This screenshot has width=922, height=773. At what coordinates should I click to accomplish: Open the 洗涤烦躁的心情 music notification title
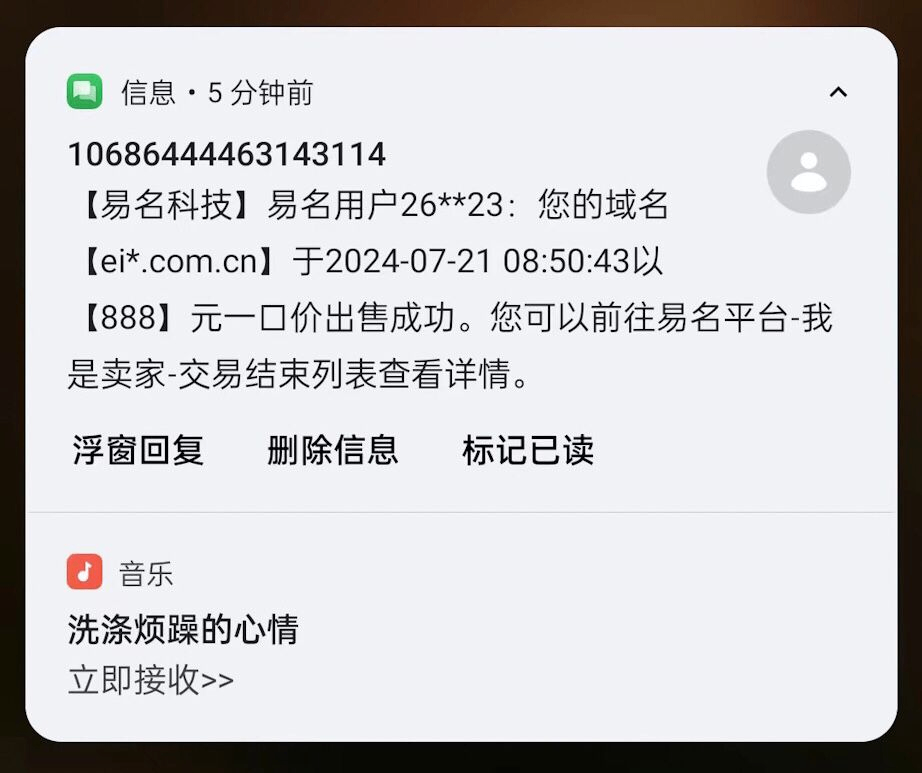click(x=183, y=630)
